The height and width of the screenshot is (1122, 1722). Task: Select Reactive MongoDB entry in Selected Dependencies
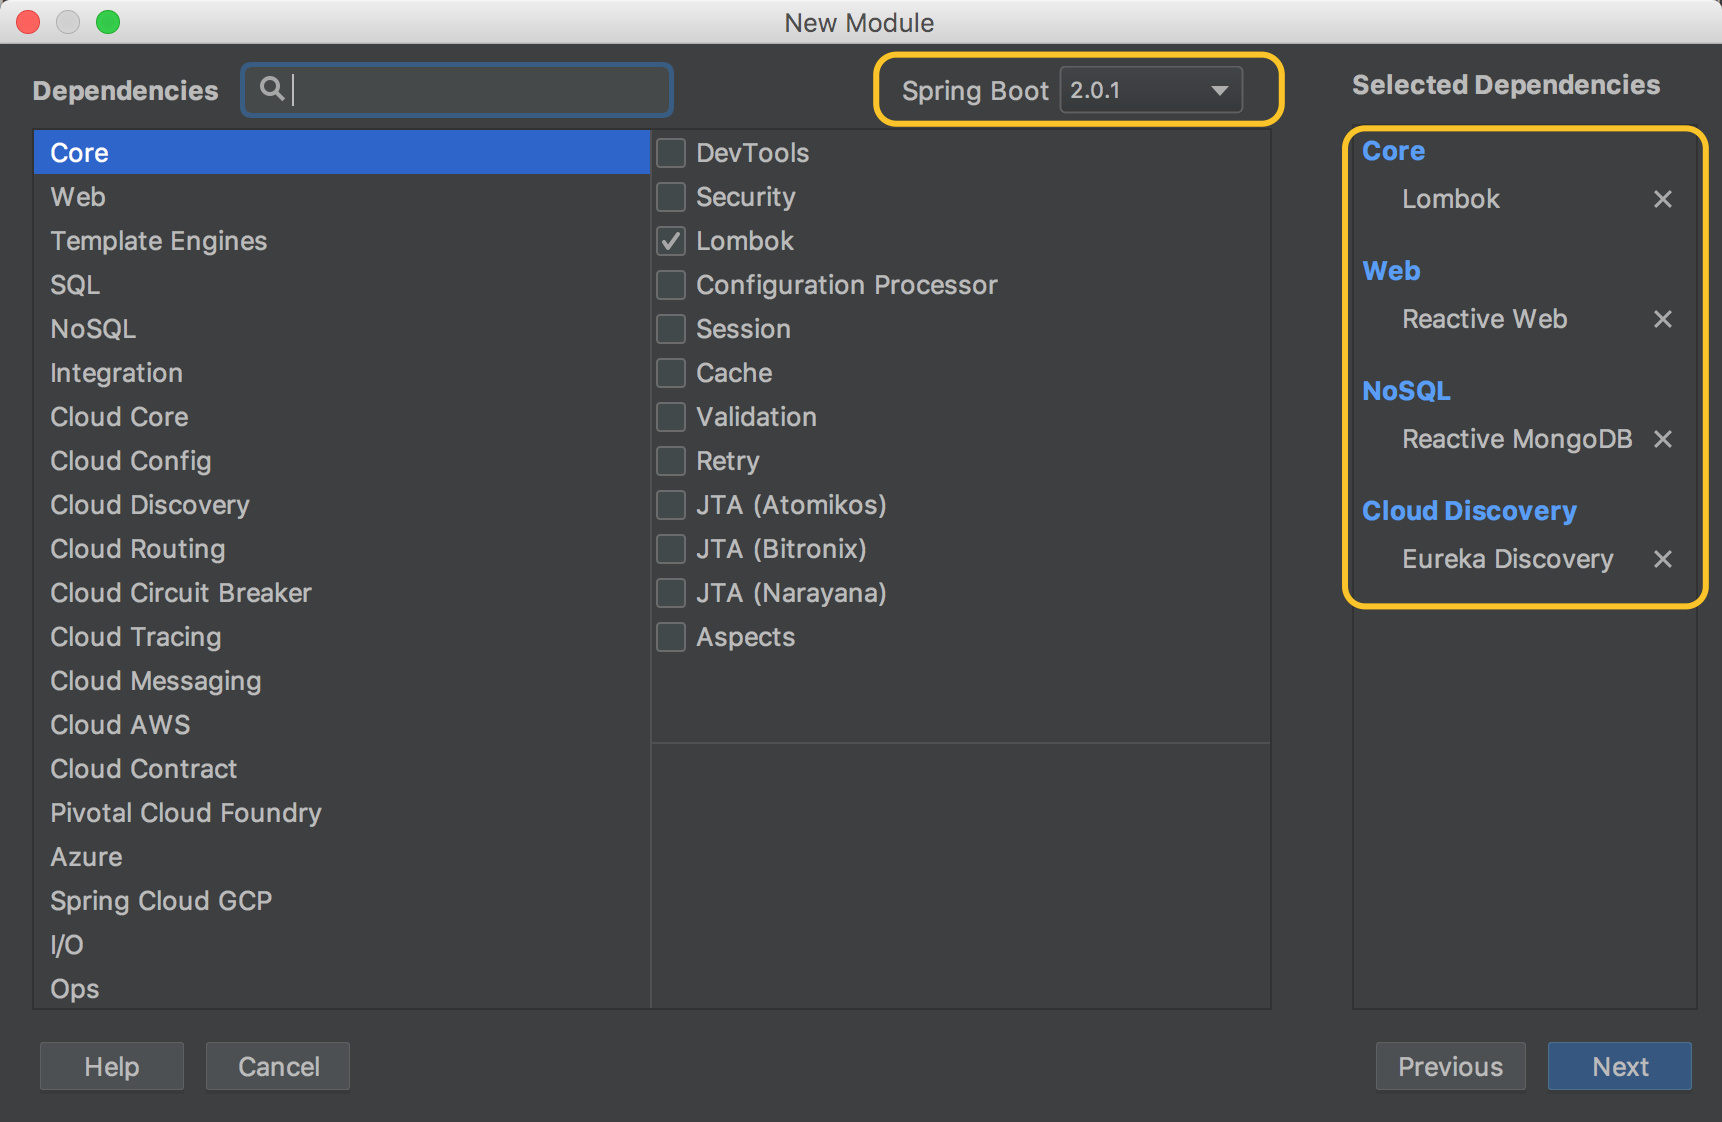pyautogui.click(x=1517, y=439)
